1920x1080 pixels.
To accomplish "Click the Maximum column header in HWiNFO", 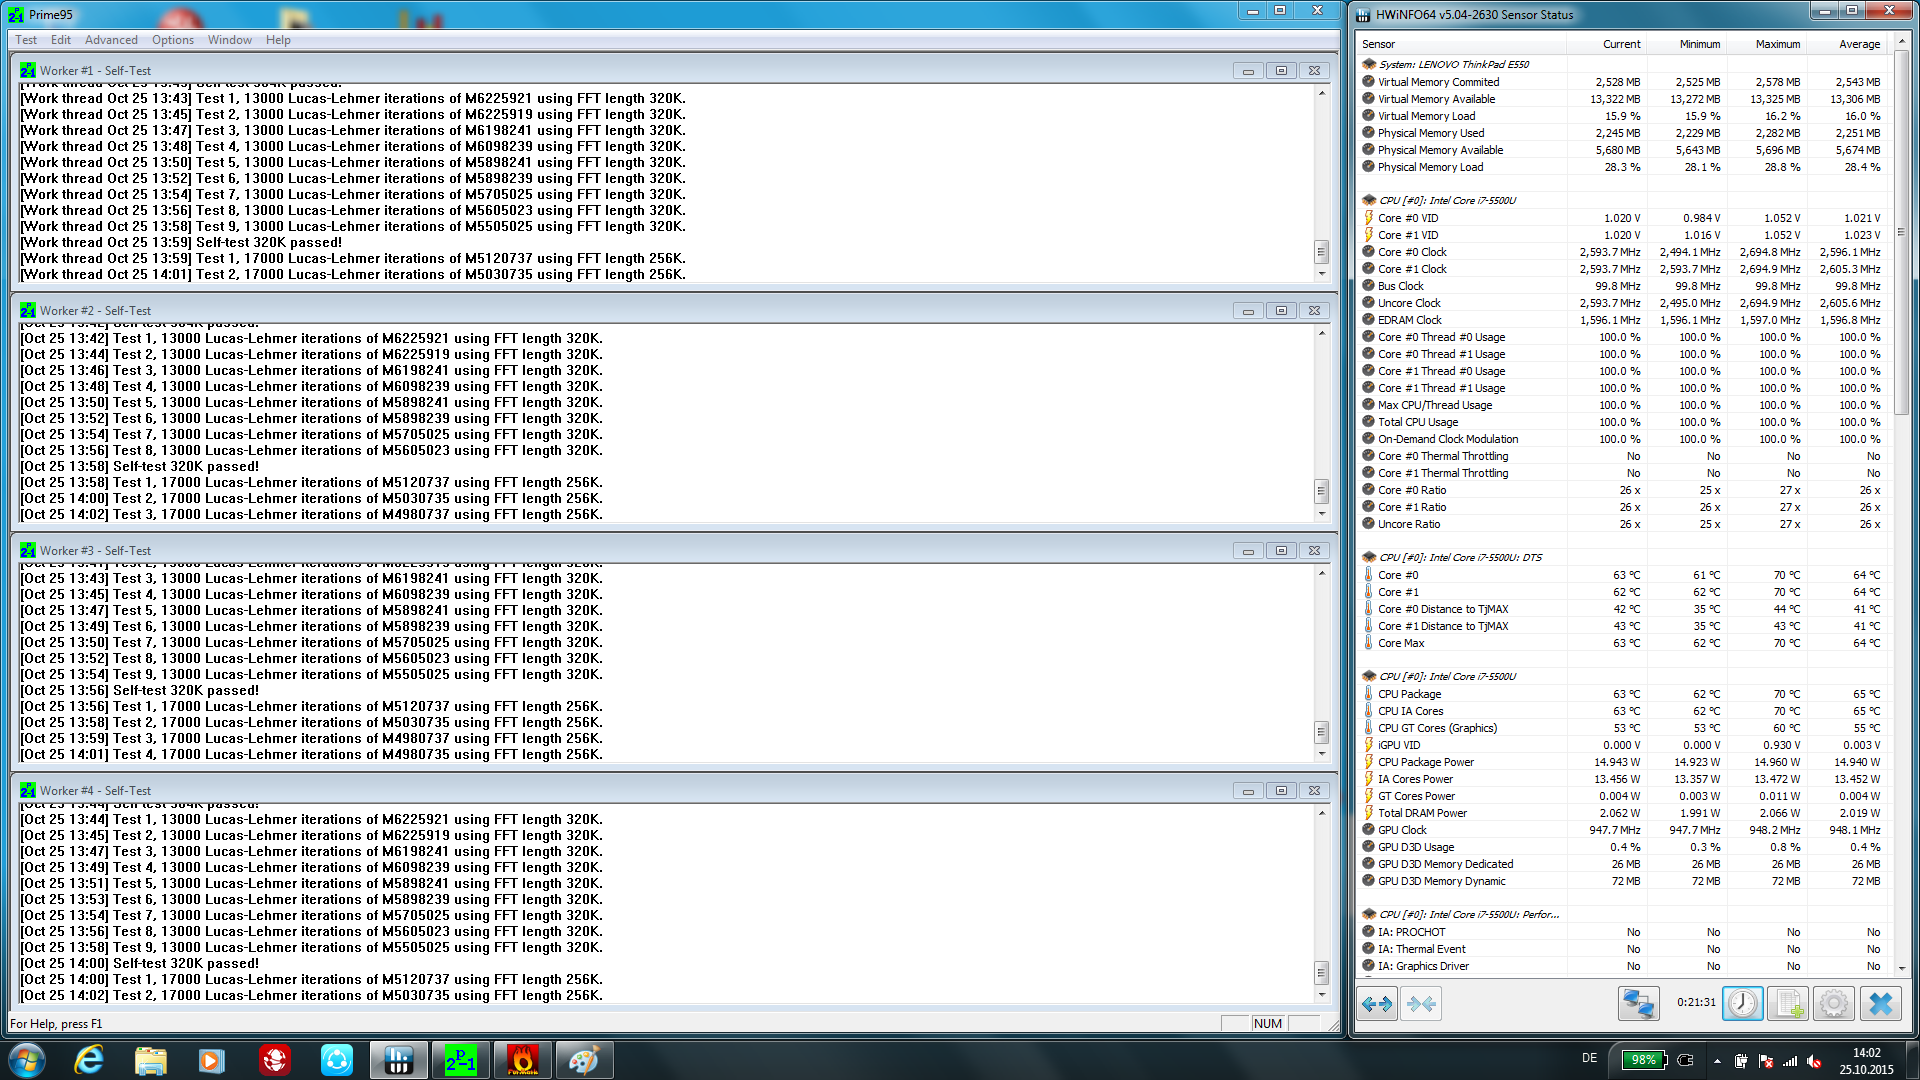I will [x=1777, y=44].
